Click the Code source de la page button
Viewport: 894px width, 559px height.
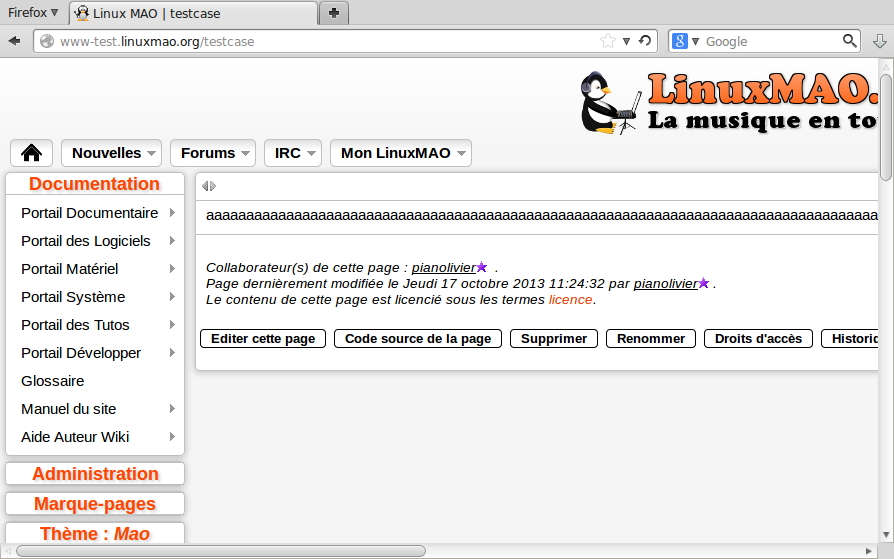tap(418, 338)
